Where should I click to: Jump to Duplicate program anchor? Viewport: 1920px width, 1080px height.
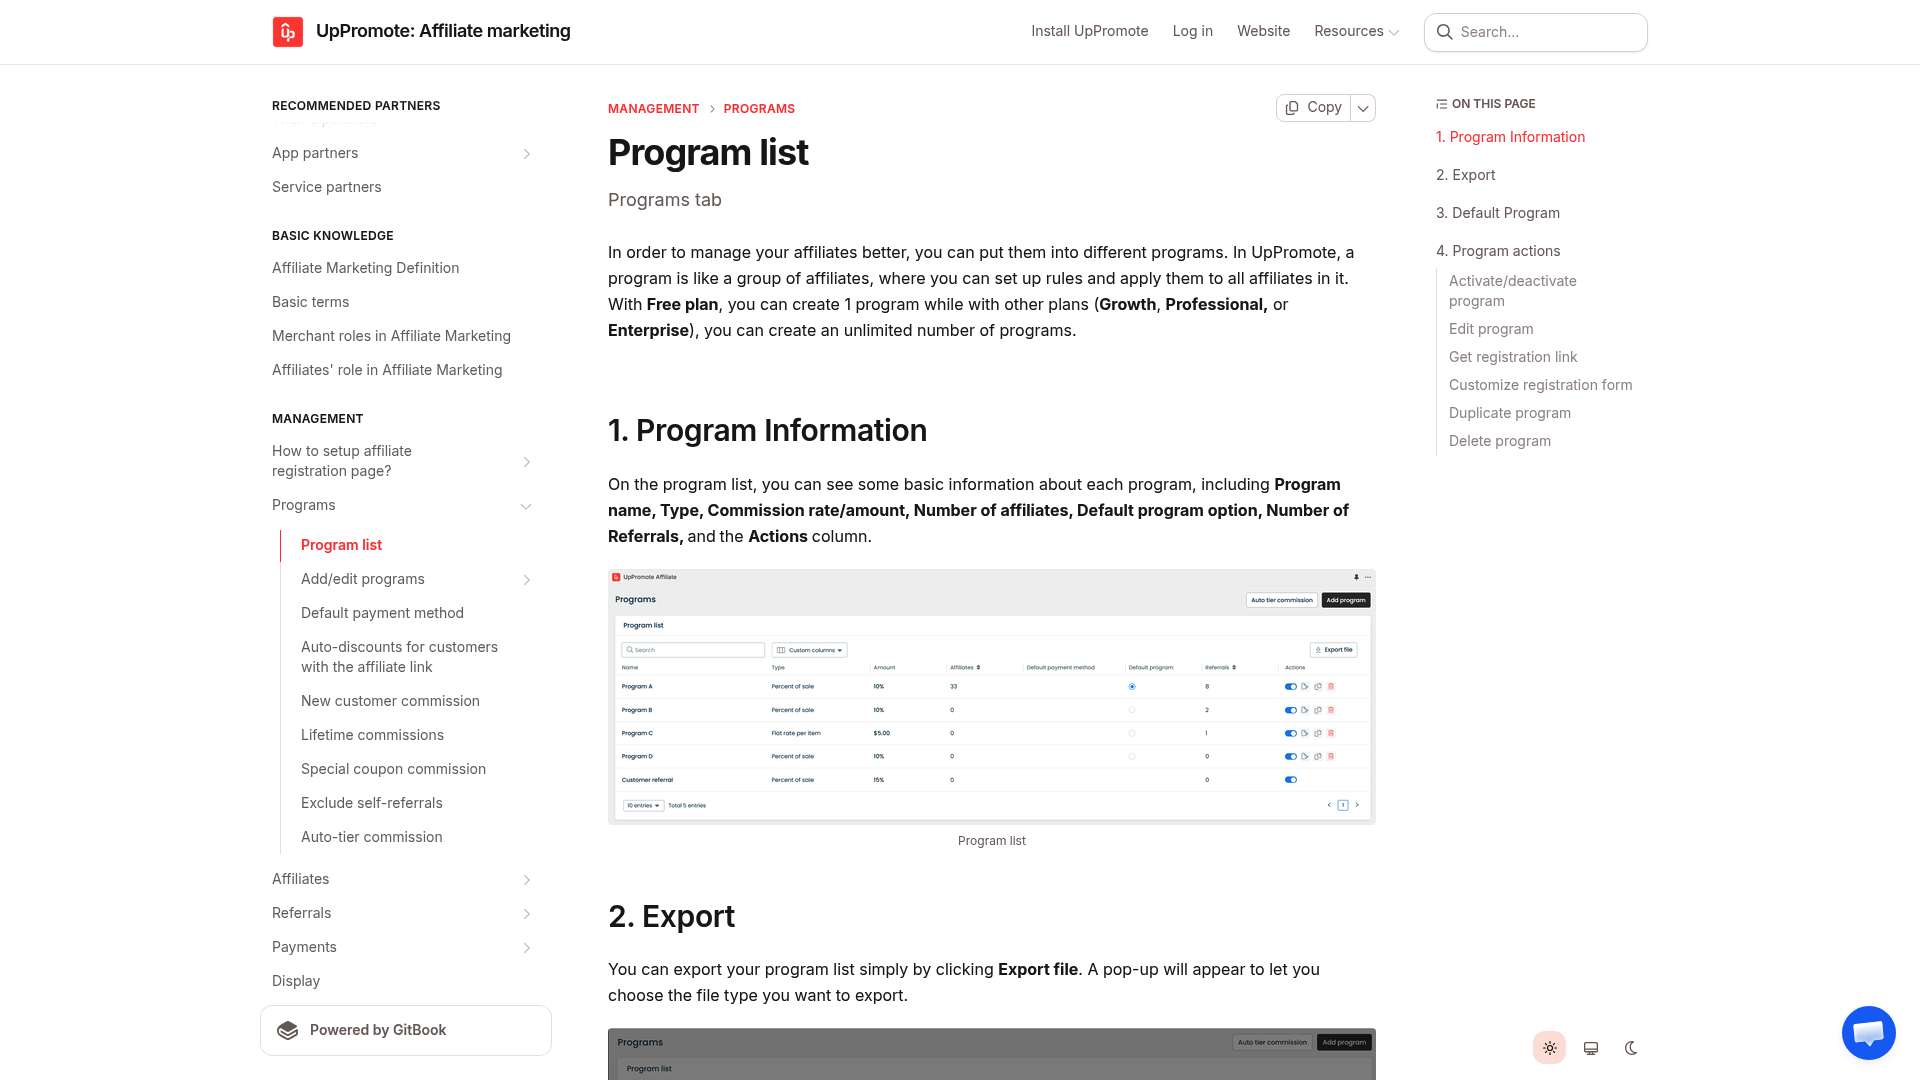[x=1510, y=413]
